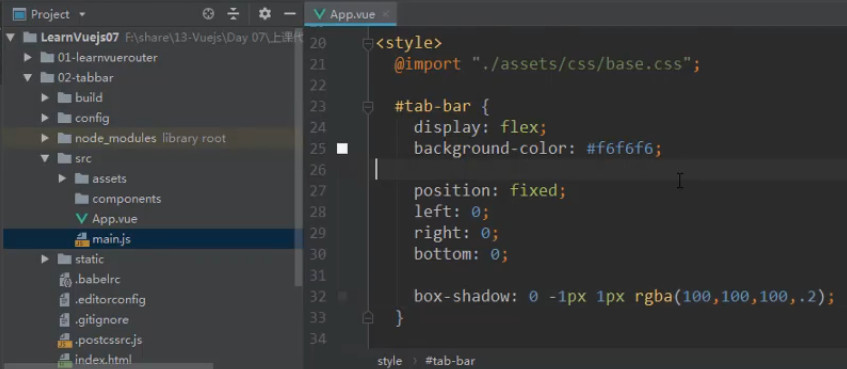Image resolution: width=847 pixels, height=369 pixels.
Task: Select the .gitignore file
Action: click(102, 320)
